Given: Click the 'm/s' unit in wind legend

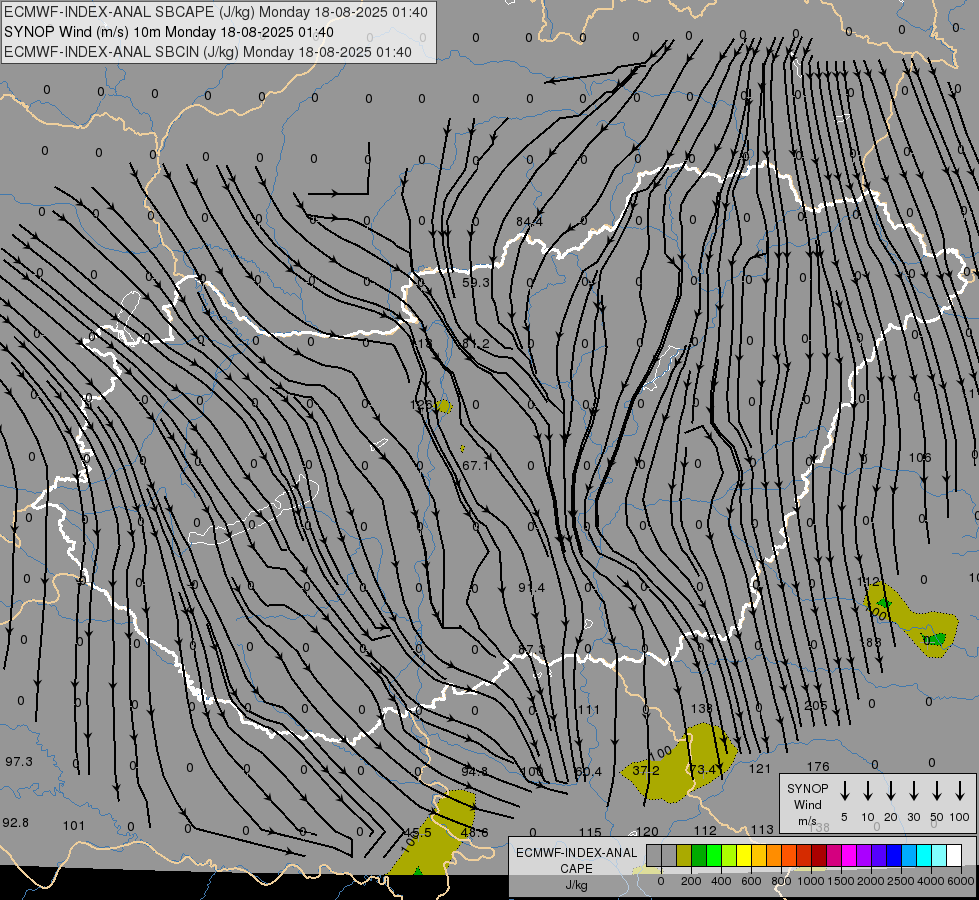Looking at the screenshot, I should pyautogui.click(x=807, y=821).
